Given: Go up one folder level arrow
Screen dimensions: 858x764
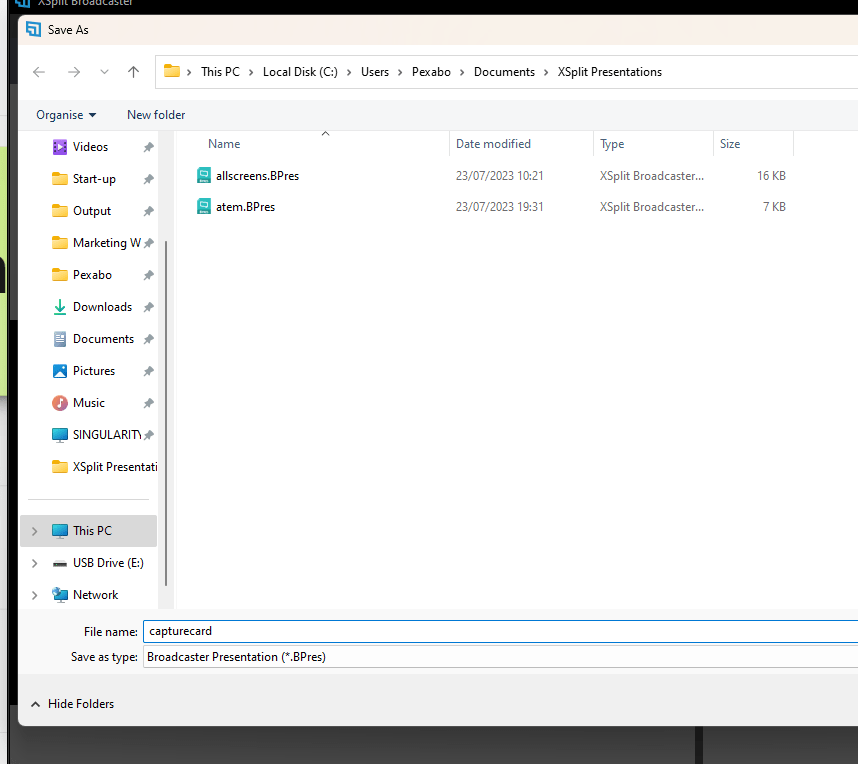Looking at the screenshot, I should coord(133,72).
